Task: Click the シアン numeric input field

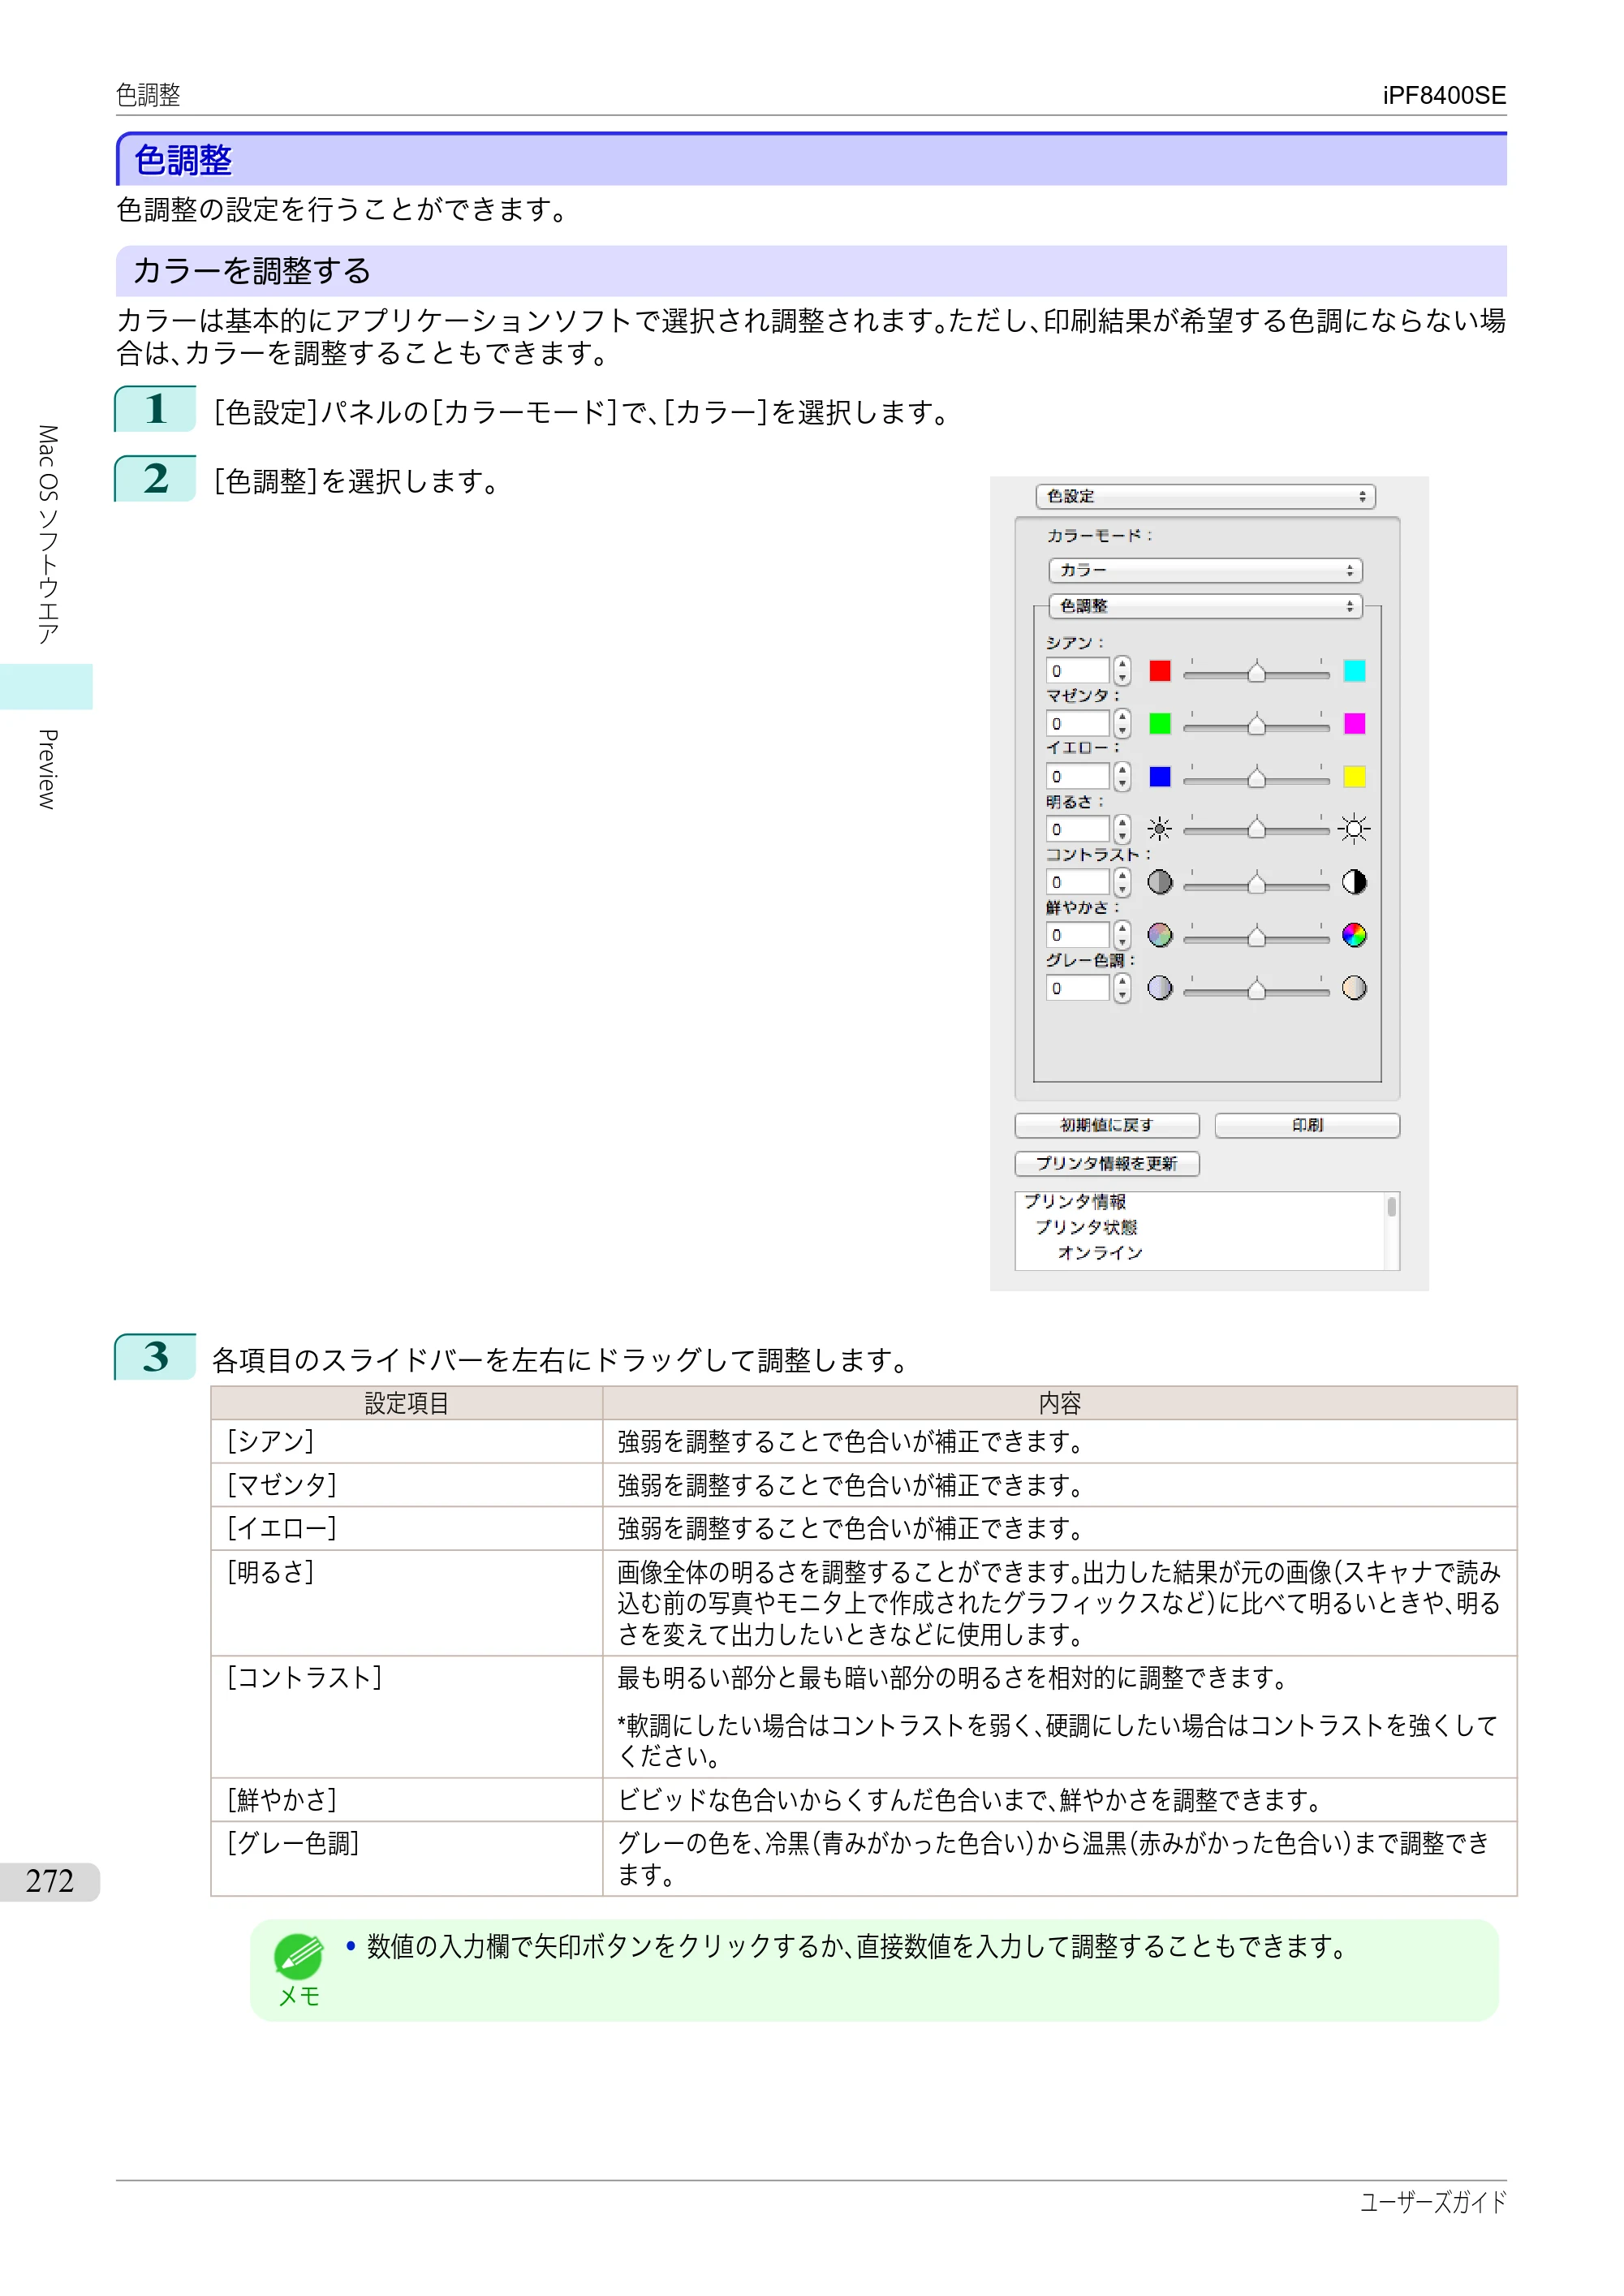Action: (x=1078, y=671)
